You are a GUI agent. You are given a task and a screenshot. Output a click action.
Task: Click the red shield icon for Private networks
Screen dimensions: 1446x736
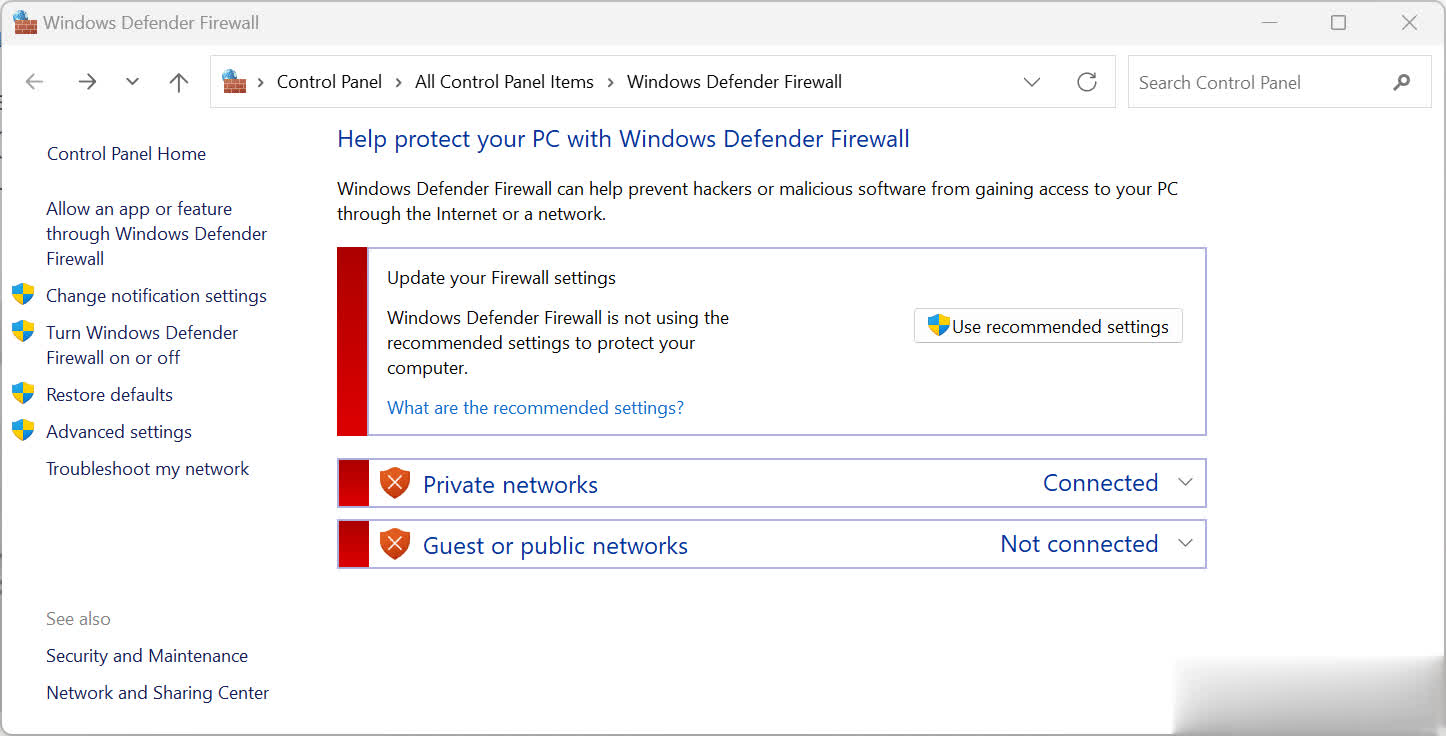(395, 484)
